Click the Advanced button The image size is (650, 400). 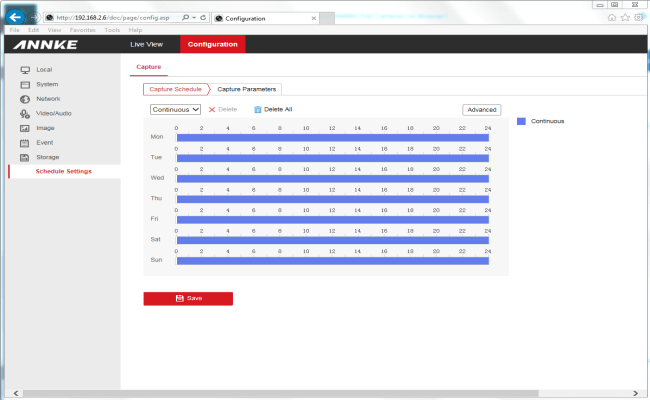click(x=481, y=109)
